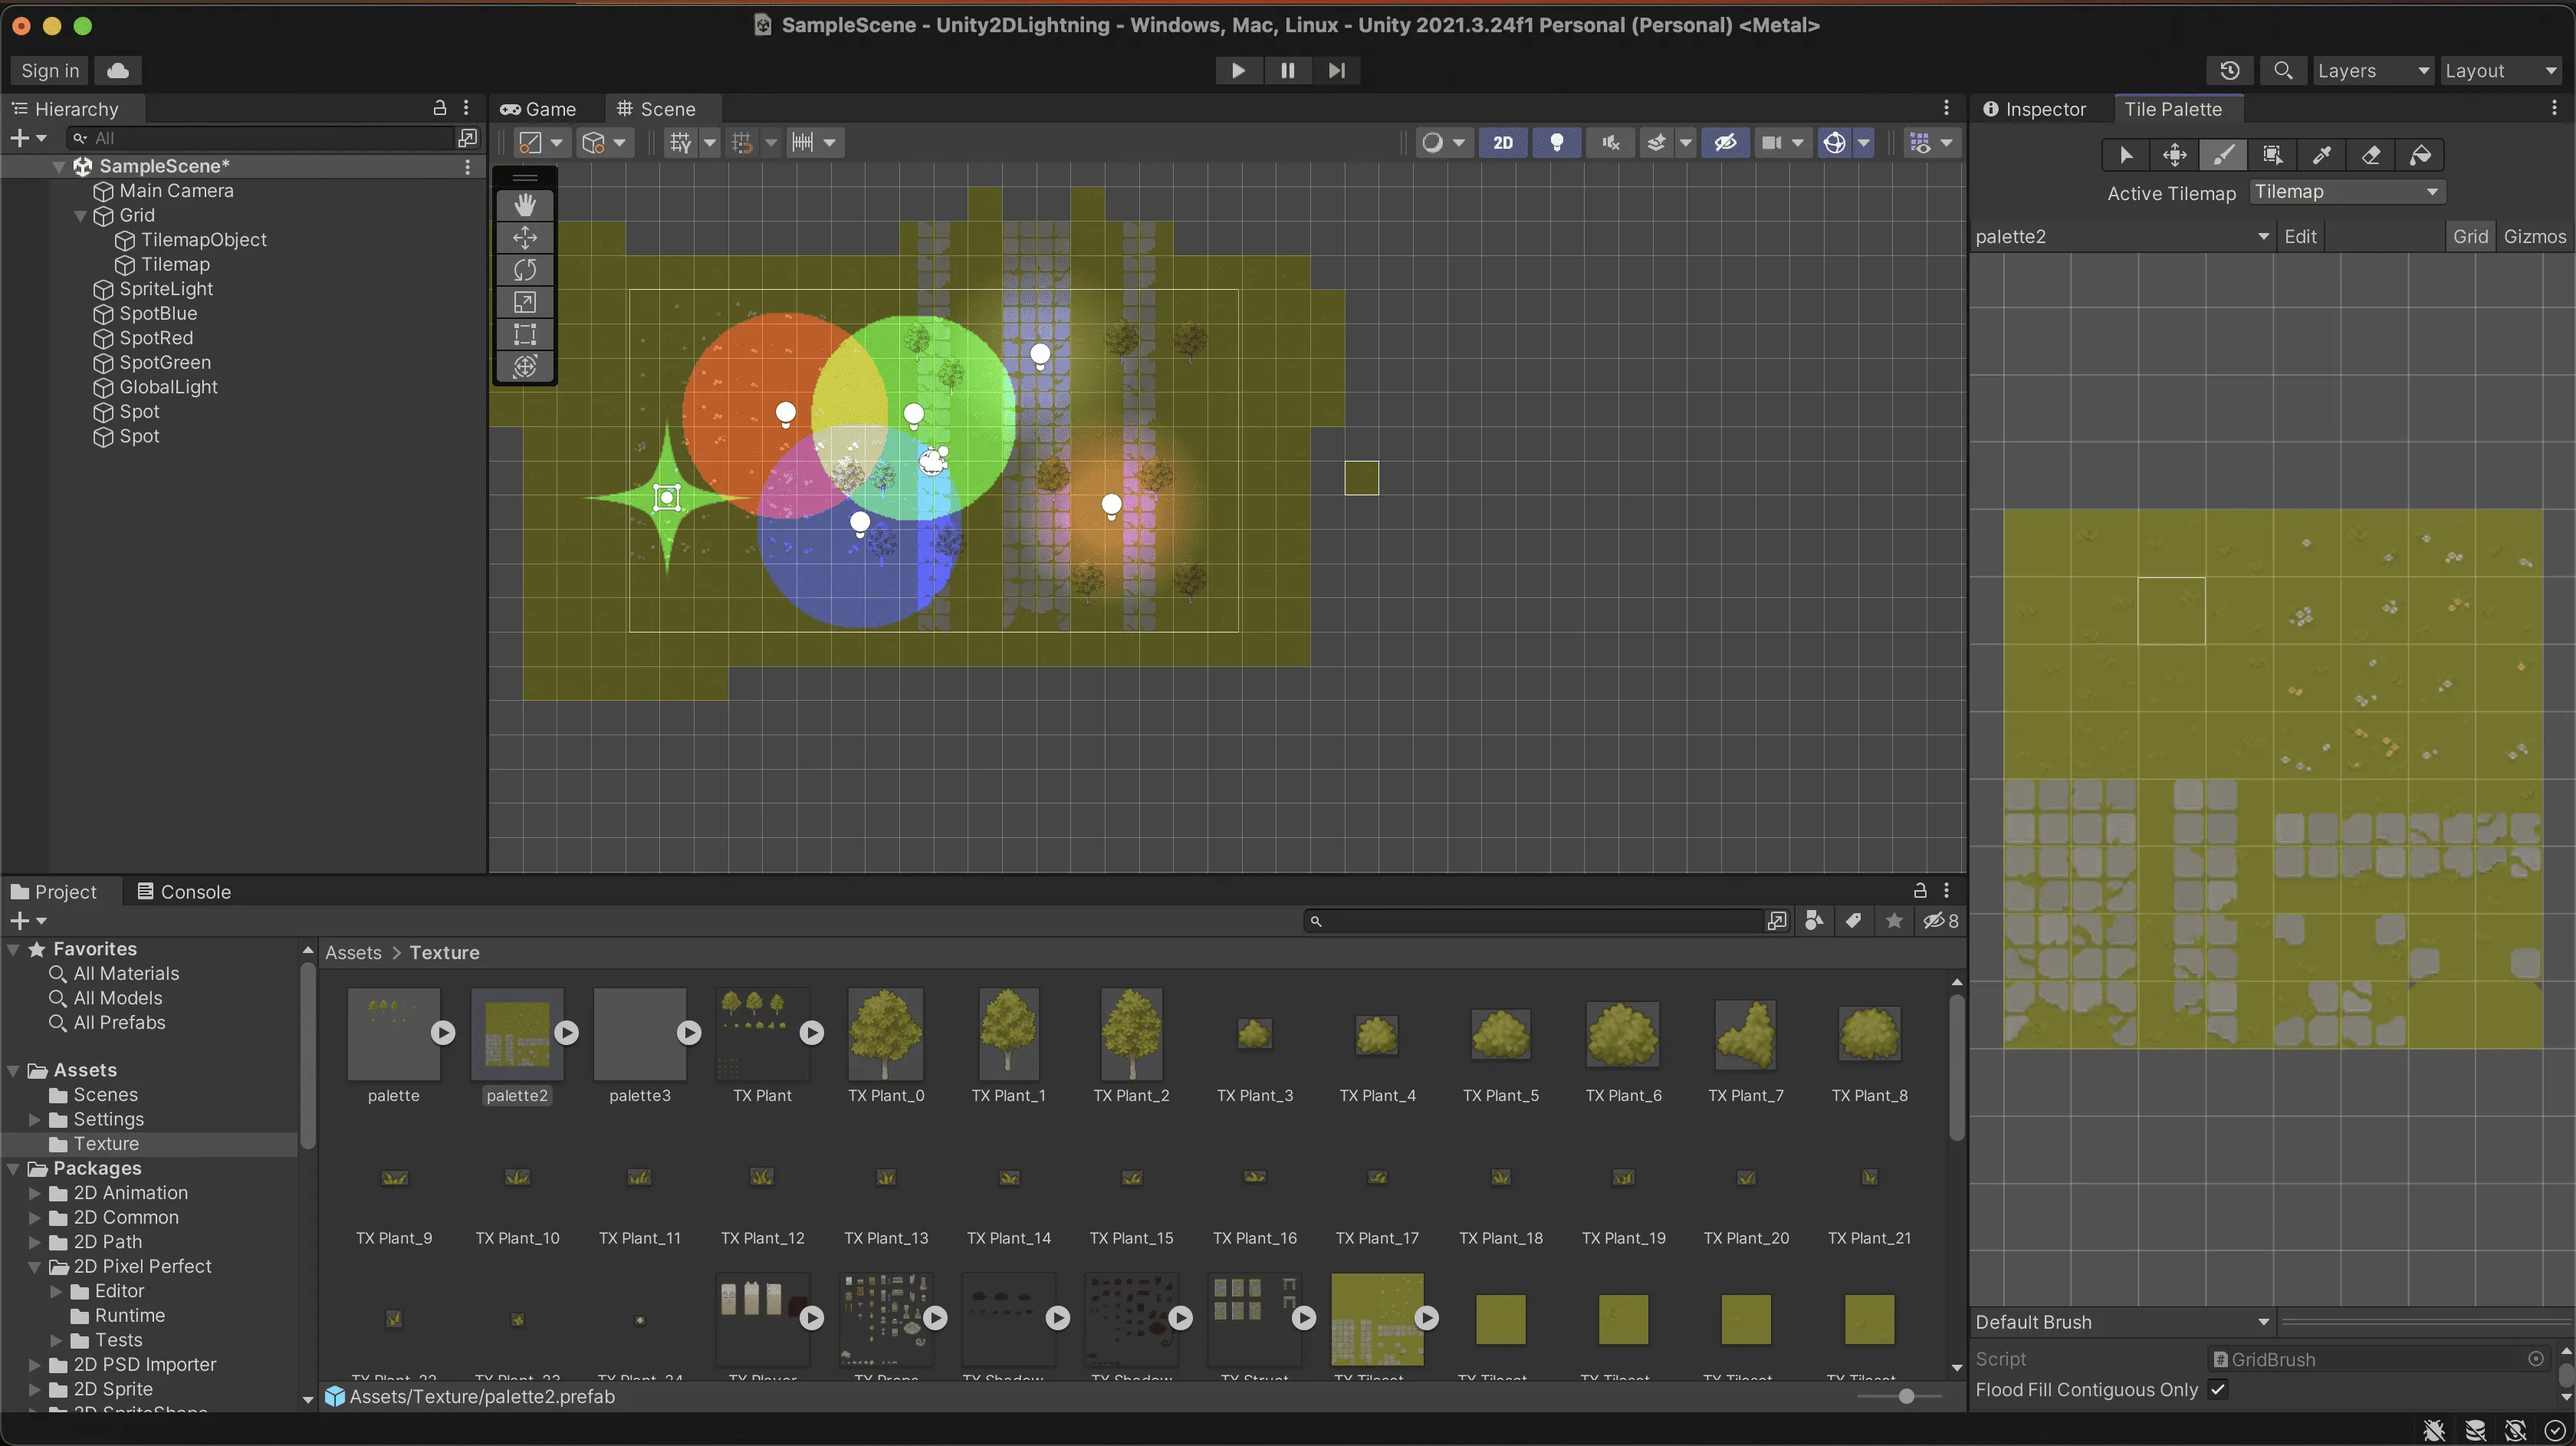Open the Default Brush dropdown
The height and width of the screenshot is (1446, 2576).
2122,1322
